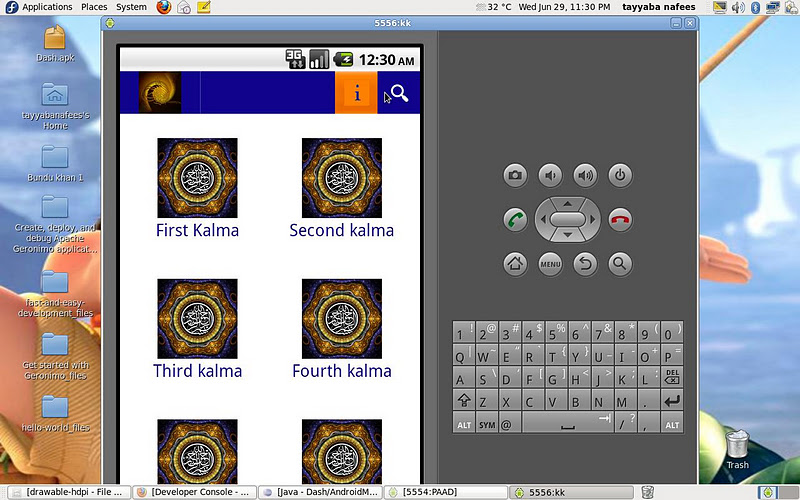This screenshot has height=500, width=800.
Task: Switch to 5554:PAAD taskbar window
Action: [446, 492]
